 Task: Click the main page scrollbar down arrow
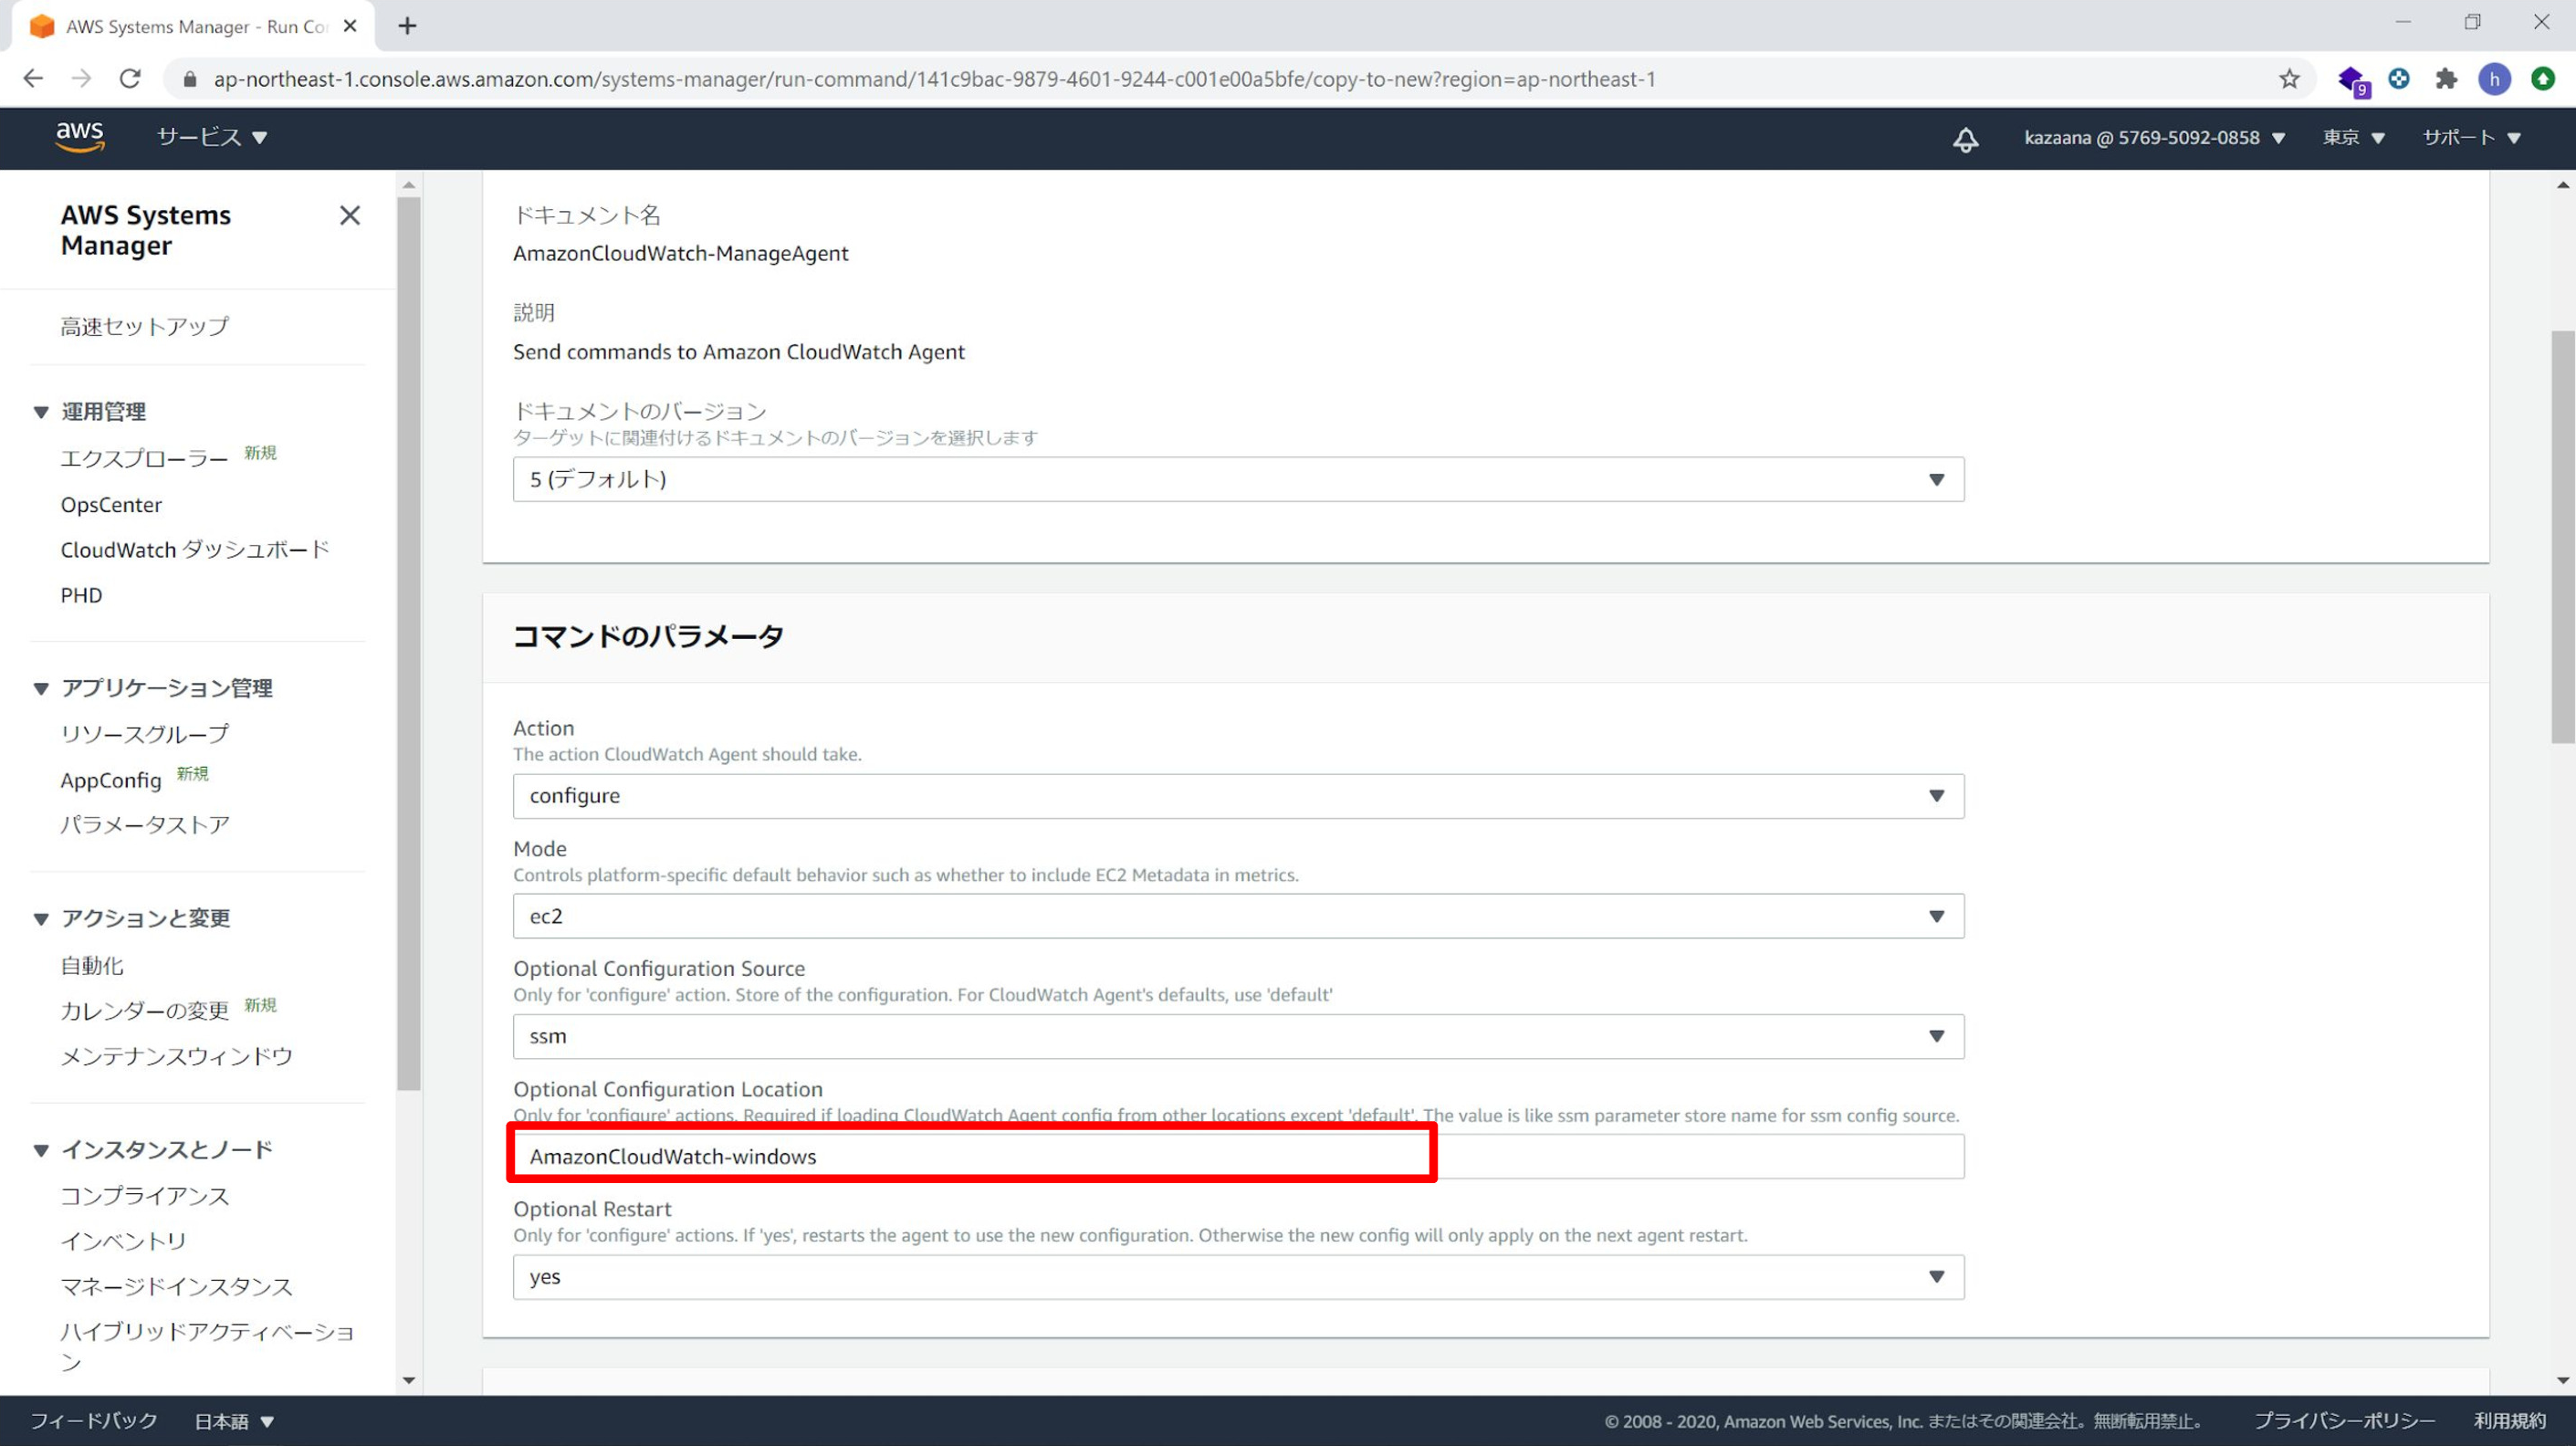[x=2562, y=1381]
